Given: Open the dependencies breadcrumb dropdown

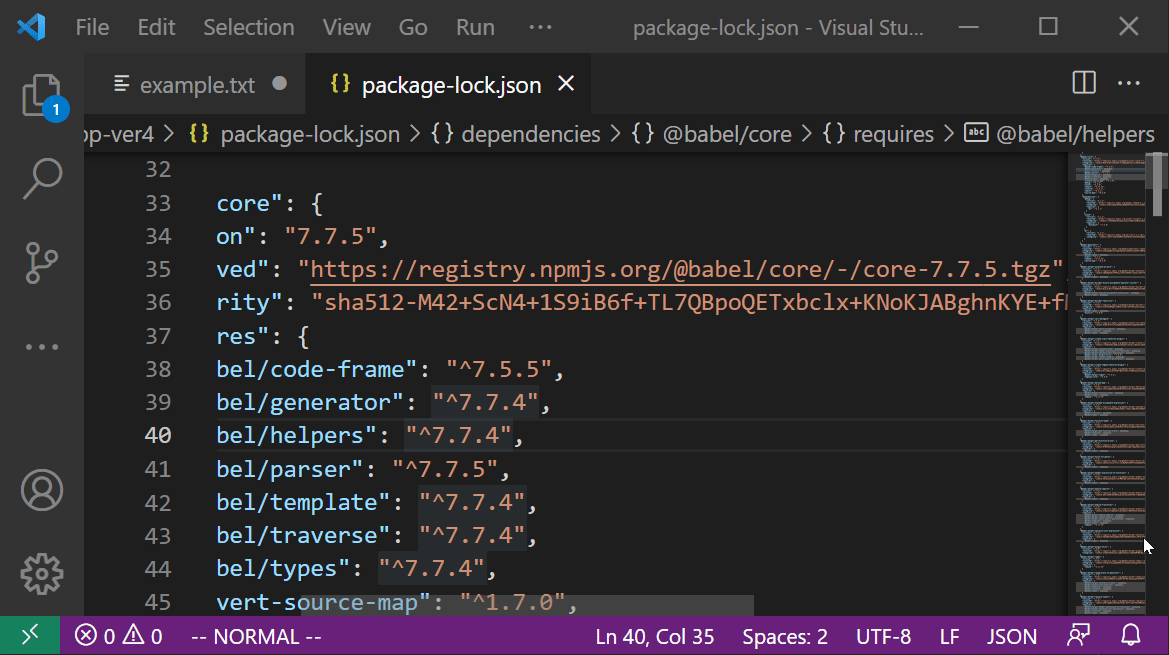Looking at the screenshot, I should pos(516,134).
